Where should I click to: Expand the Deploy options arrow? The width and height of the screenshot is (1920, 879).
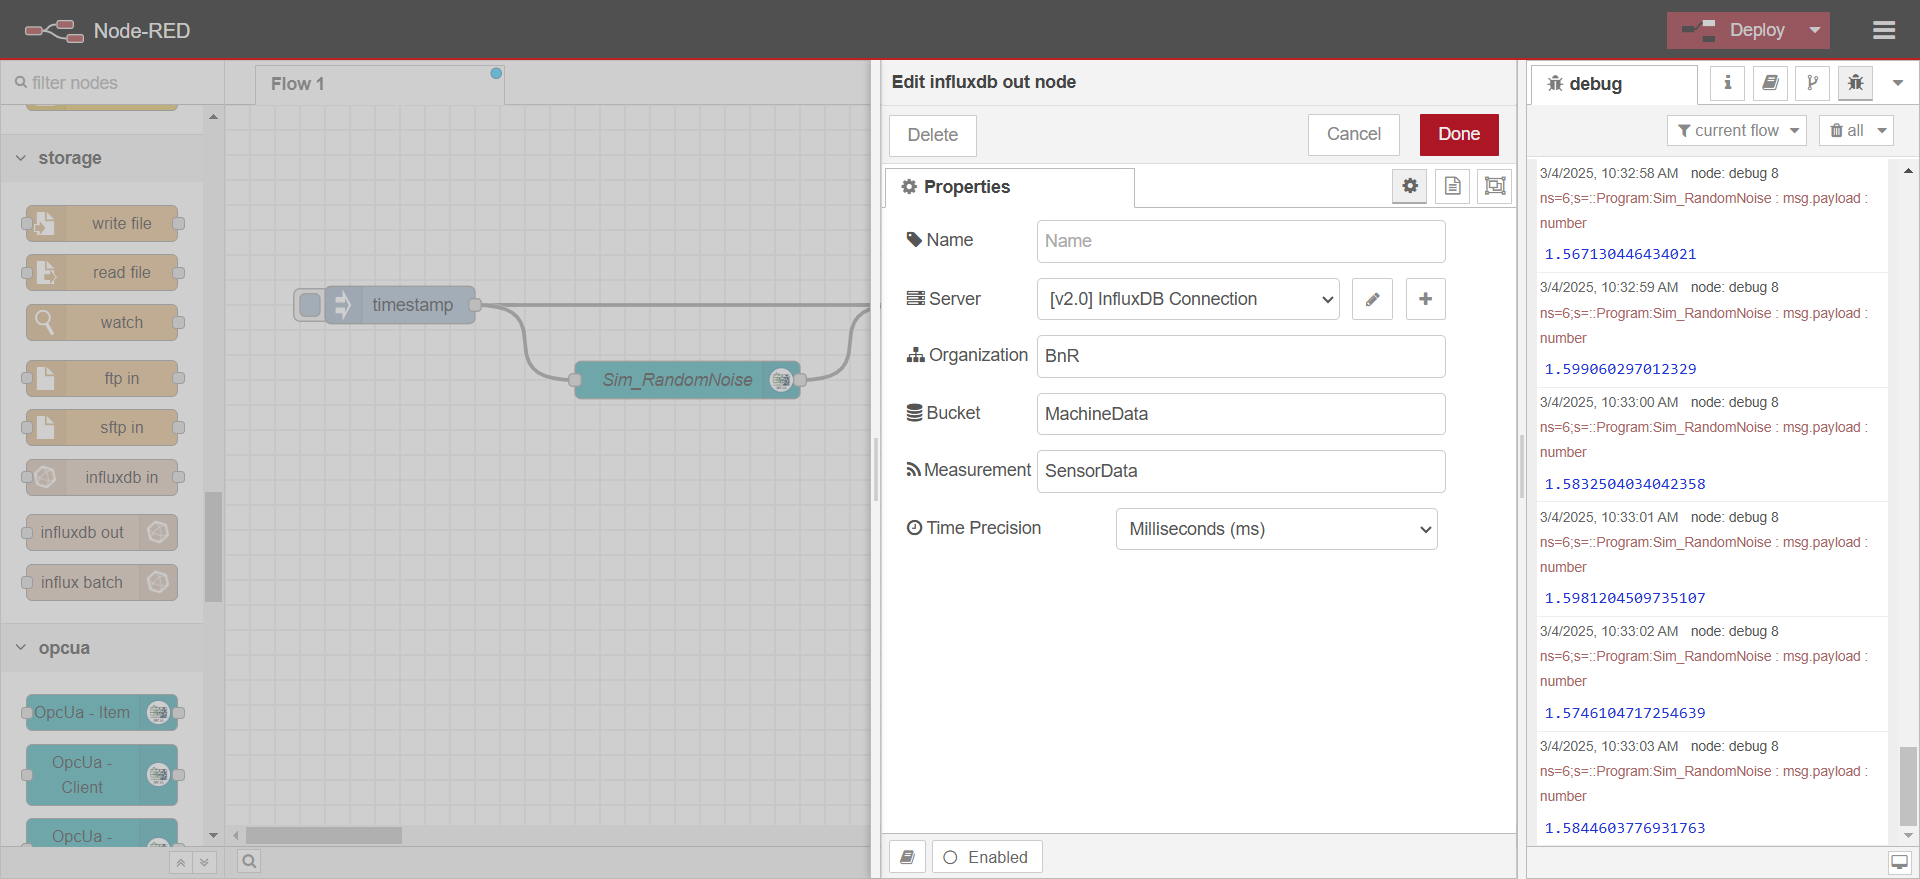click(x=1814, y=31)
